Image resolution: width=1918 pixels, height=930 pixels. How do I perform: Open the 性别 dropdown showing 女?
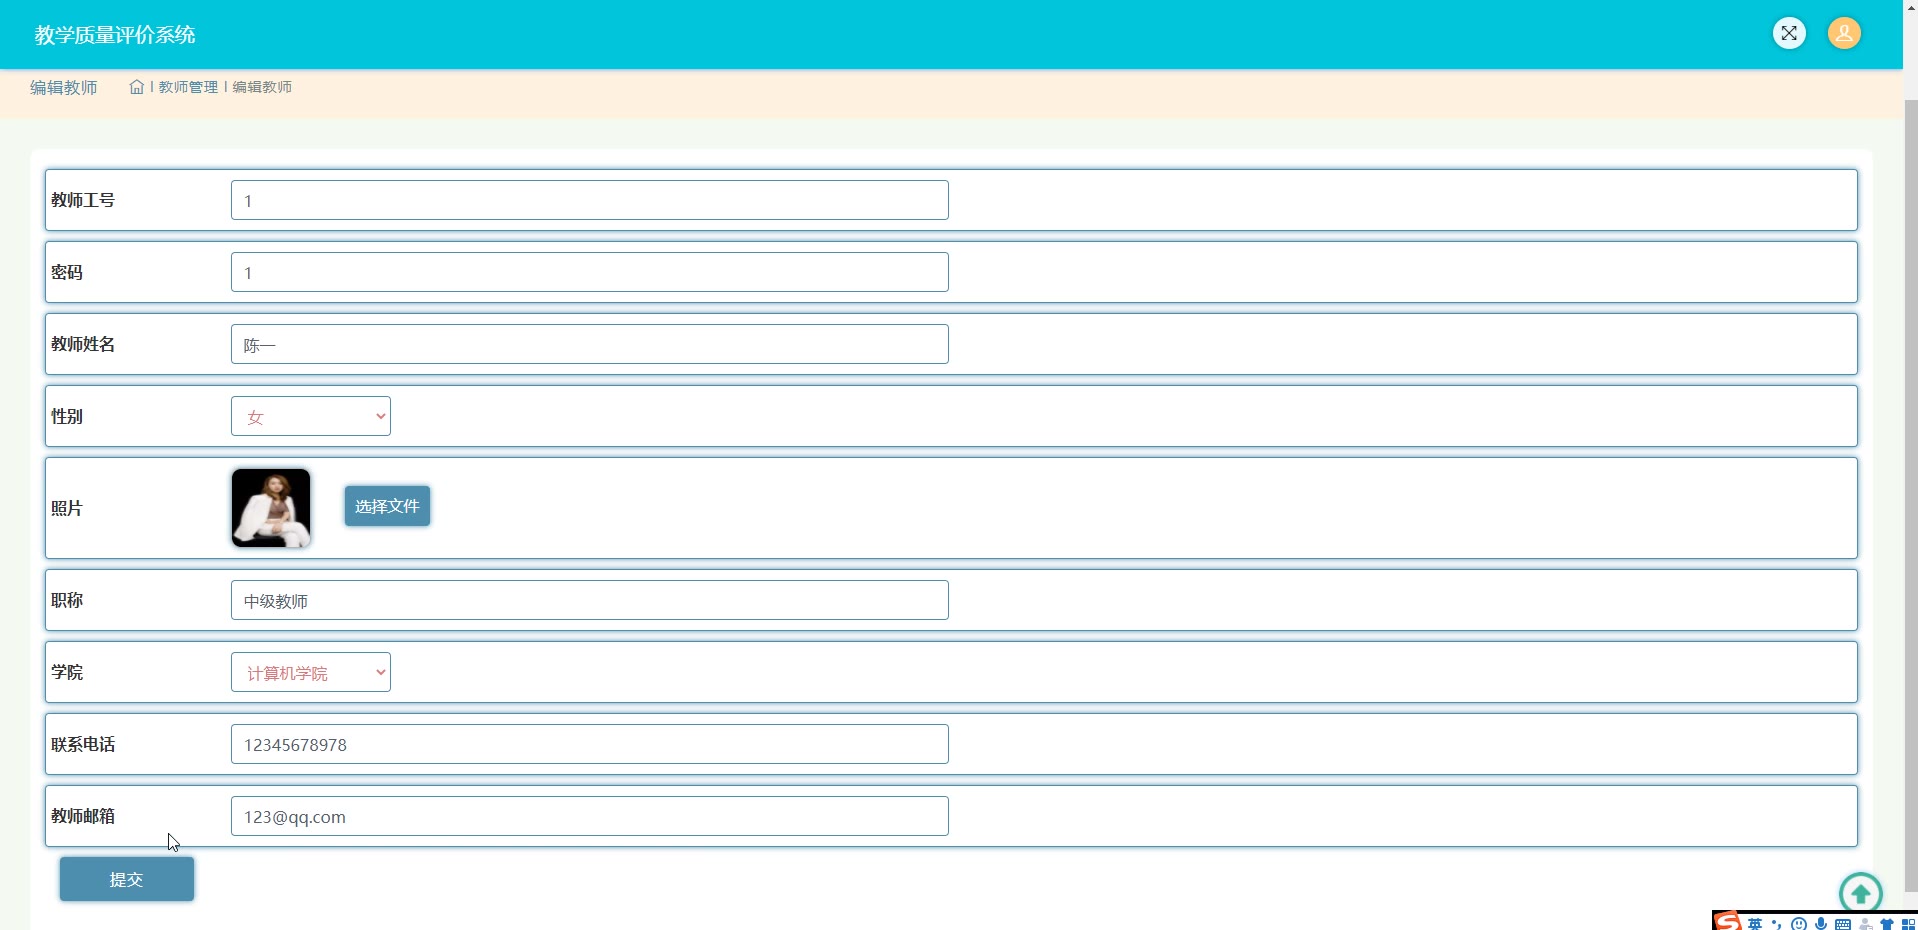(x=311, y=416)
